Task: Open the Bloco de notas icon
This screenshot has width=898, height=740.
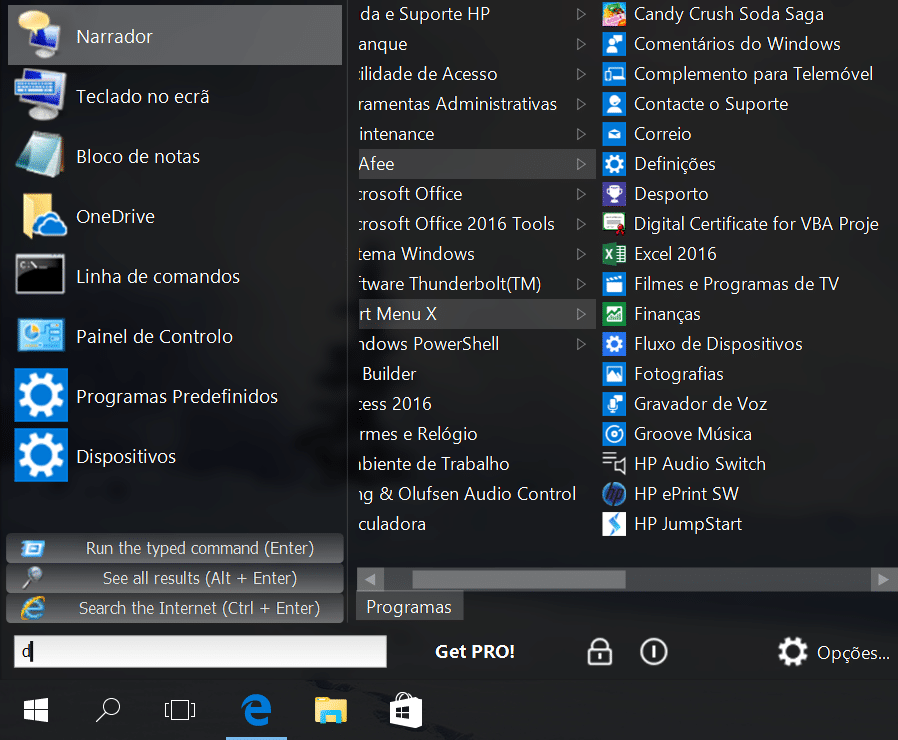Action: coord(40,156)
